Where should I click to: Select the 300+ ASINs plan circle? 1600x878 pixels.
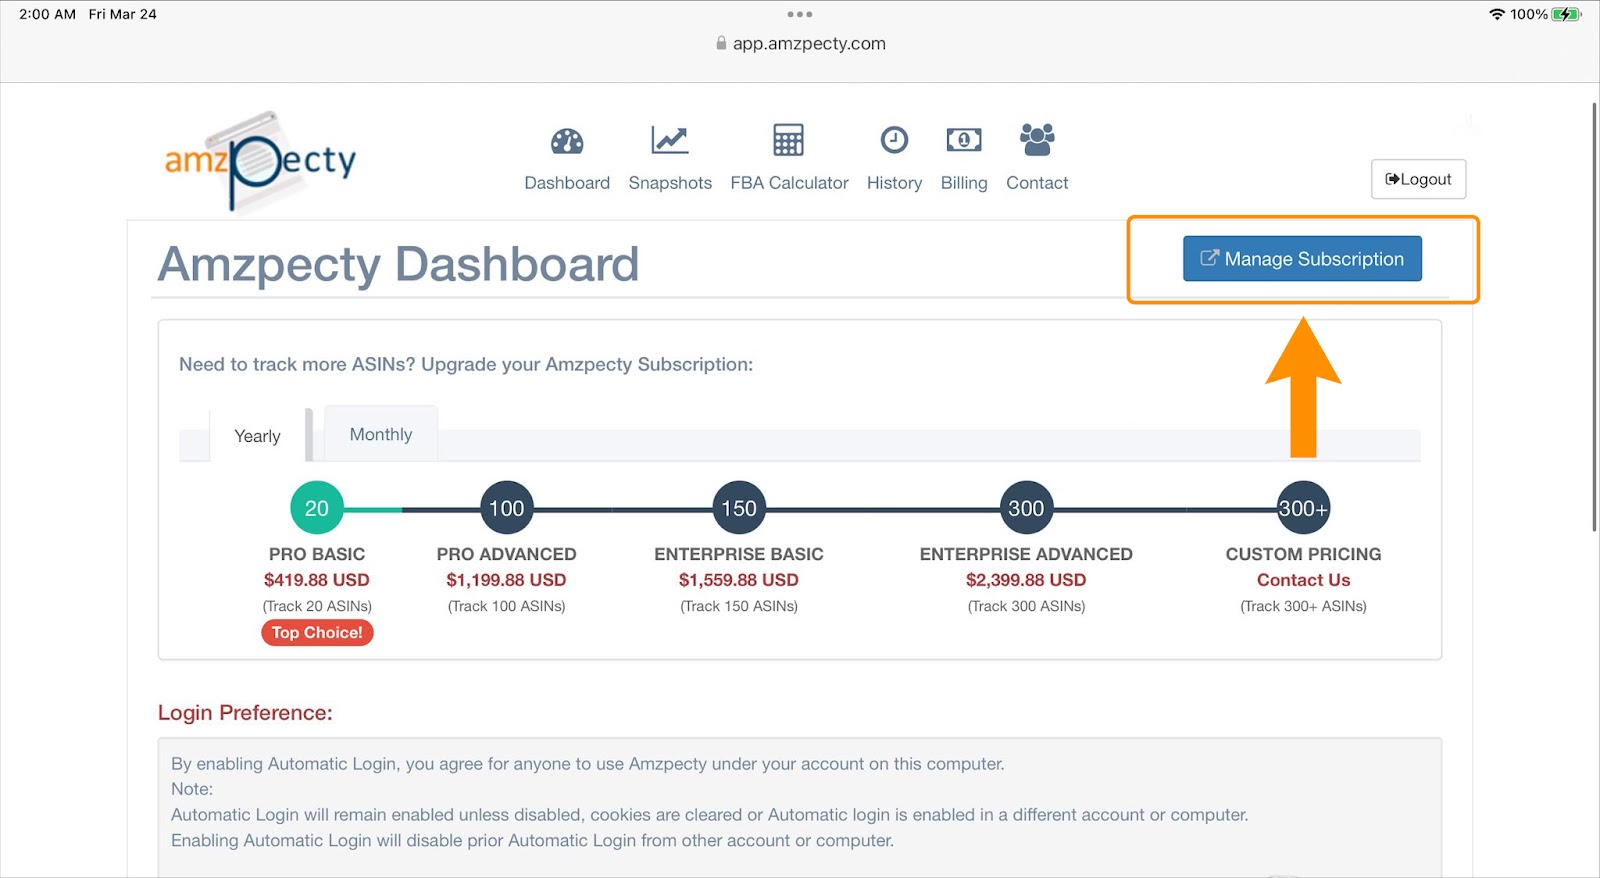[x=1303, y=508]
